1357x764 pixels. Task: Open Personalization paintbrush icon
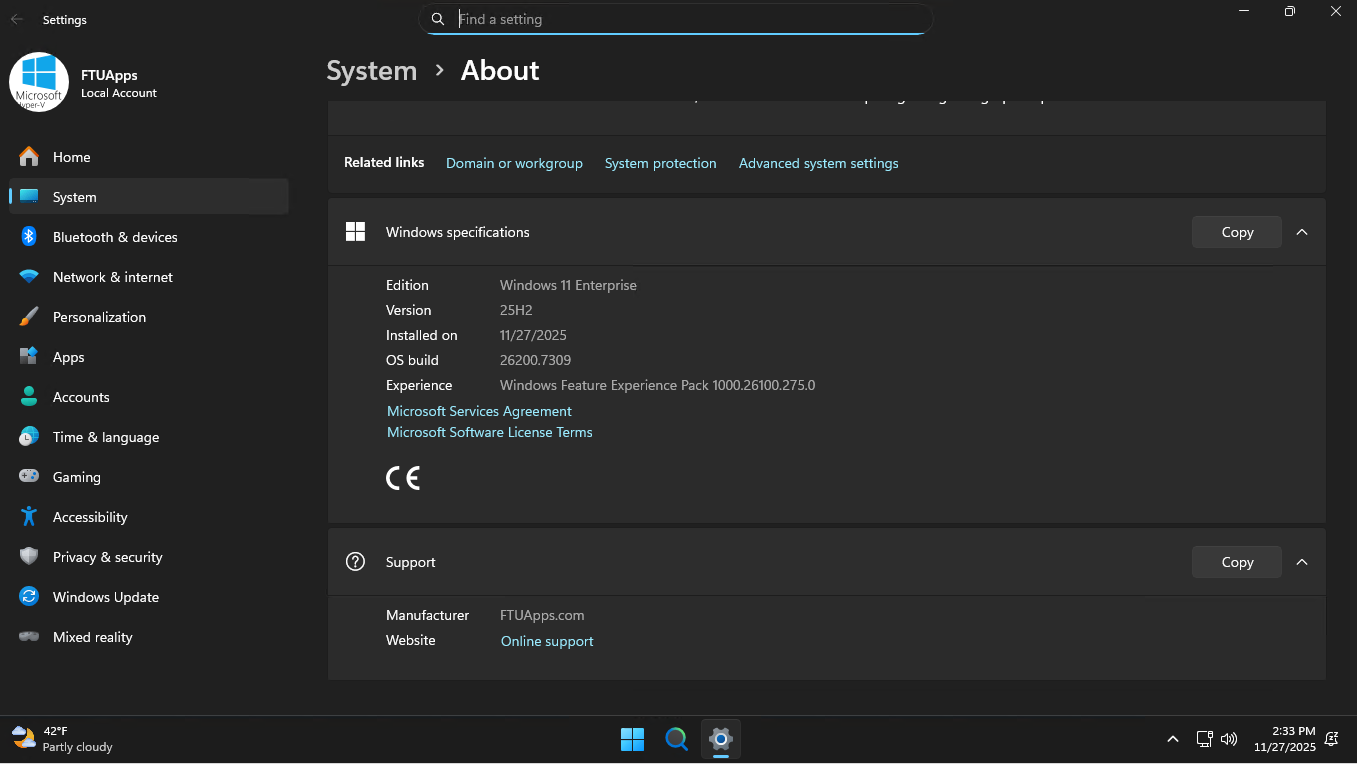click(29, 317)
